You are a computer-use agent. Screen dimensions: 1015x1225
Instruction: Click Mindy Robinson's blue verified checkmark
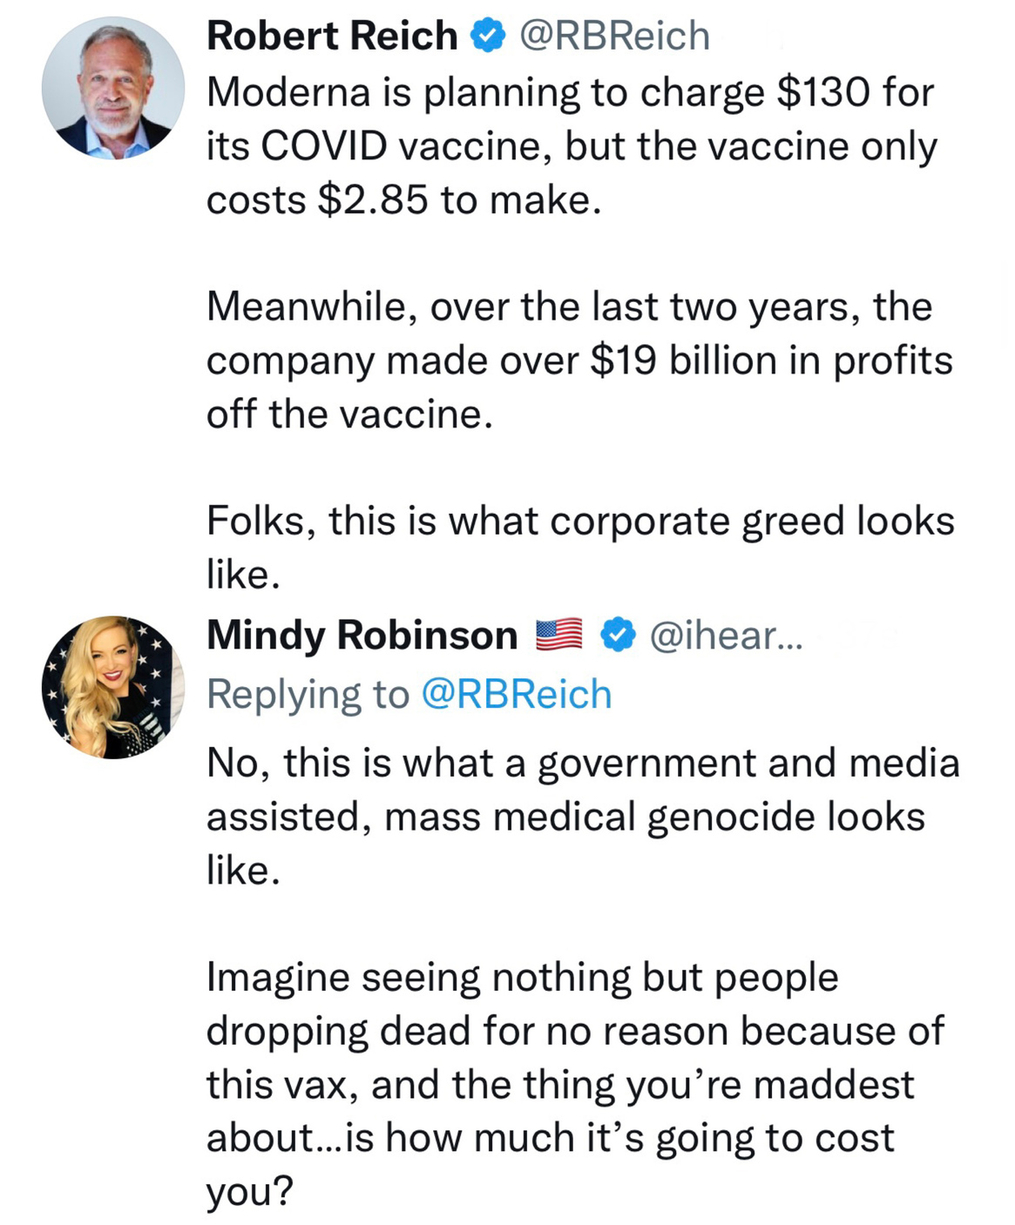619,634
